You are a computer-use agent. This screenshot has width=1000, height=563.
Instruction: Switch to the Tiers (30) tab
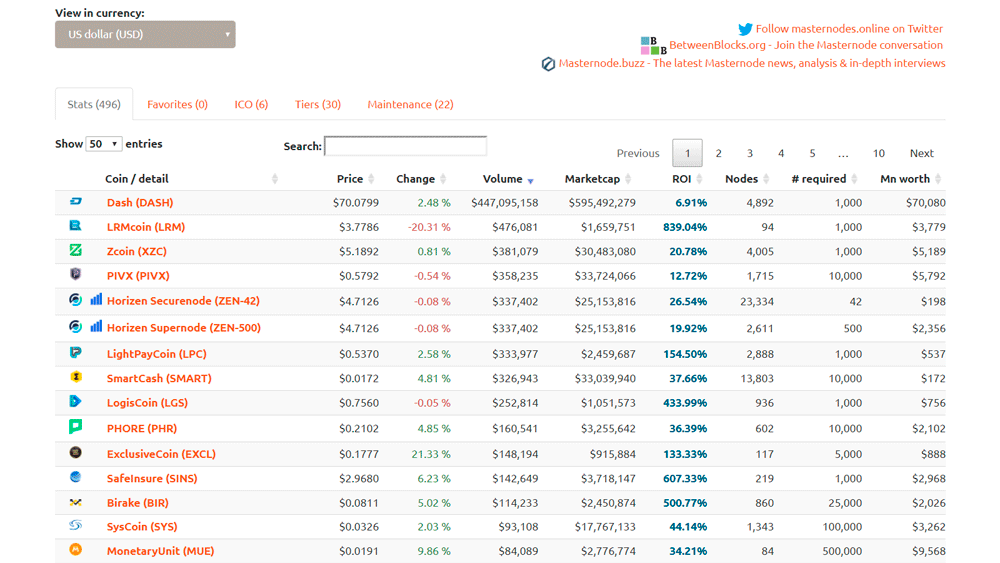pos(318,105)
